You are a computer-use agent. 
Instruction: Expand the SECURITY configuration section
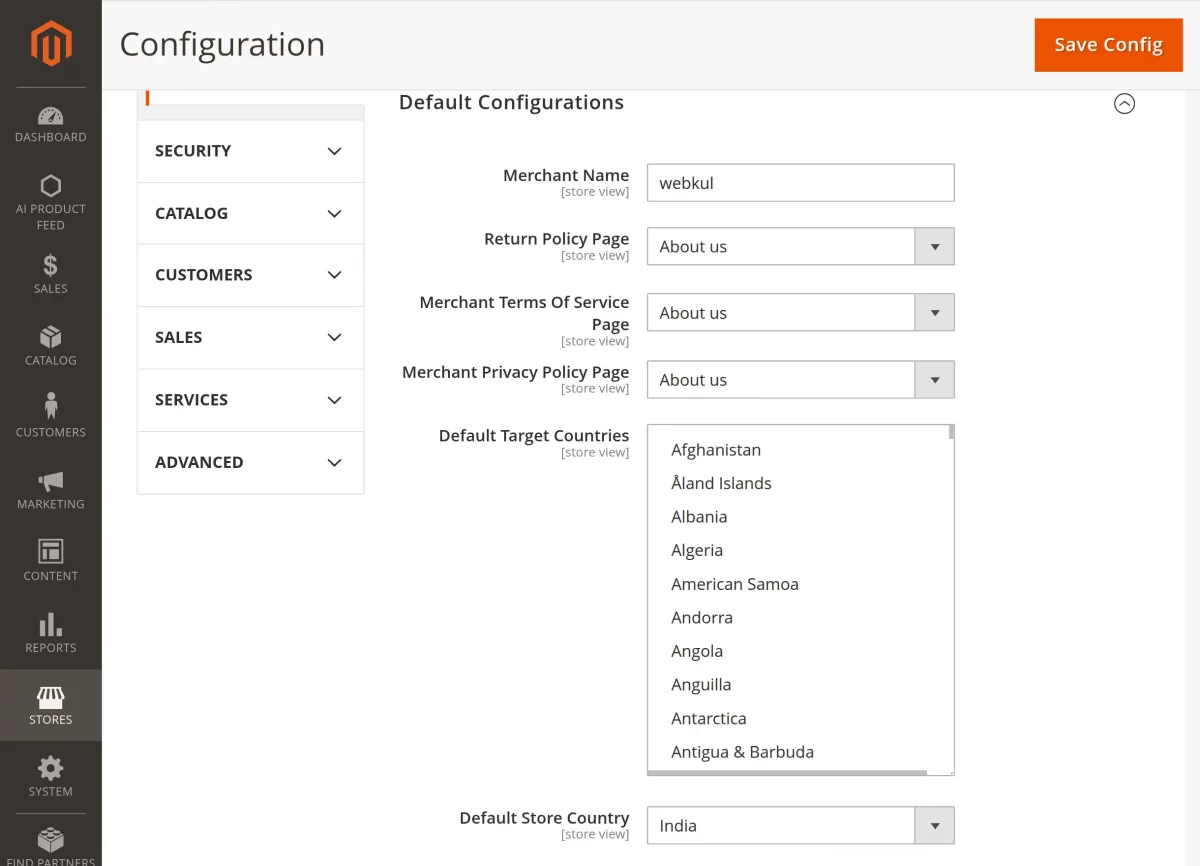coord(250,151)
